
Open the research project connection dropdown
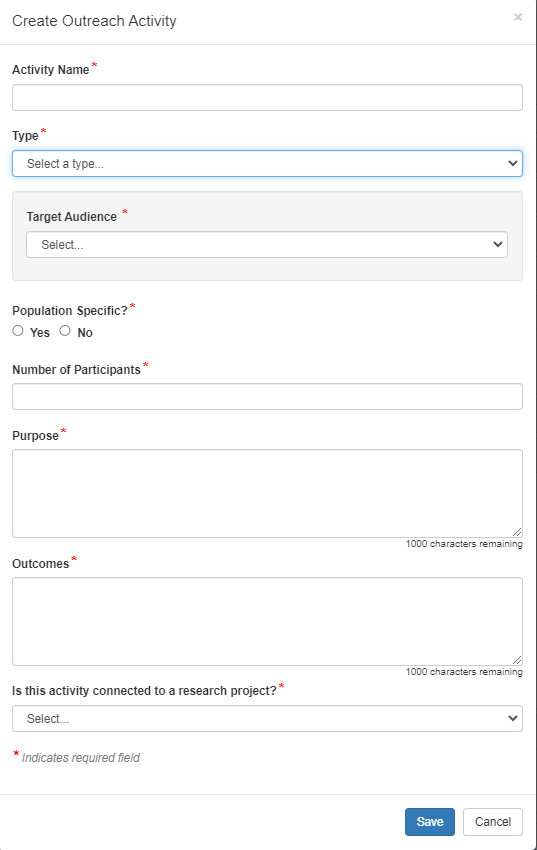click(267, 719)
